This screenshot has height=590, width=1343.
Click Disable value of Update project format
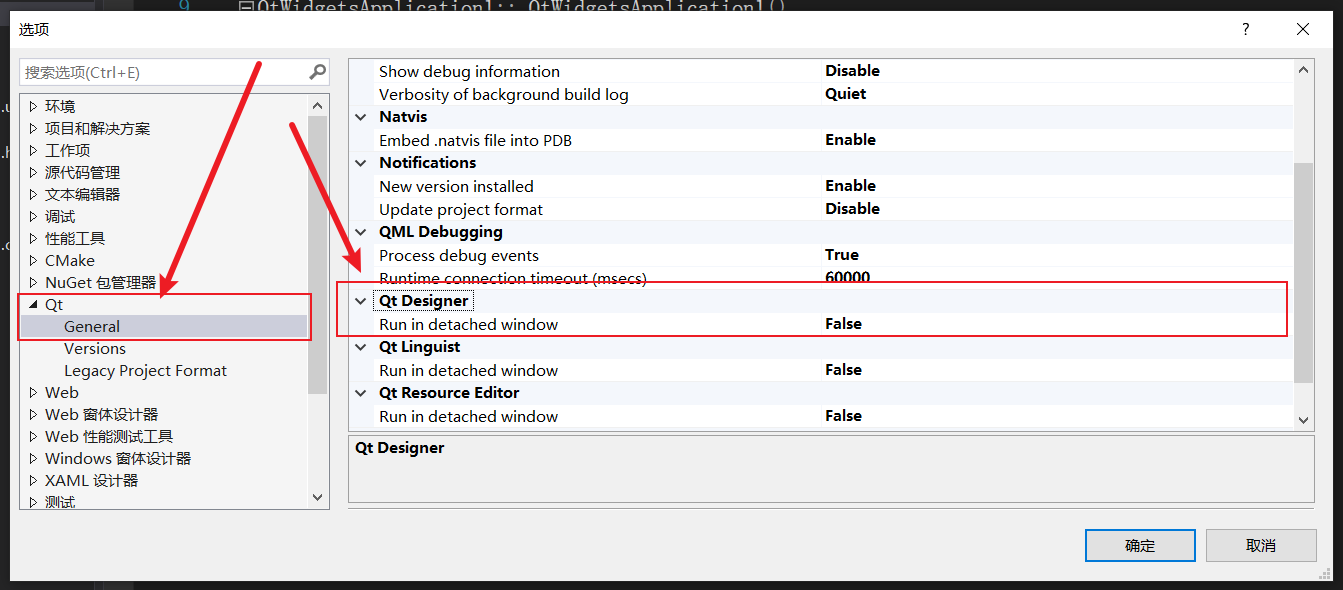[x=853, y=209]
